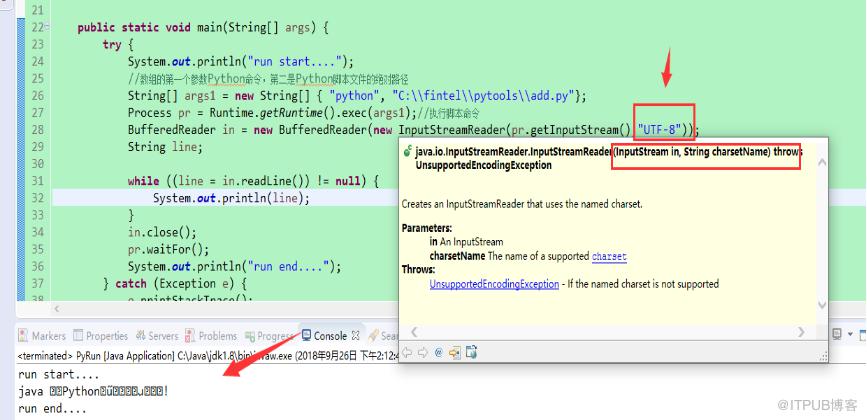Click line number 32 in the gutter
Screen dimensions: 867x420
(38, 198)
